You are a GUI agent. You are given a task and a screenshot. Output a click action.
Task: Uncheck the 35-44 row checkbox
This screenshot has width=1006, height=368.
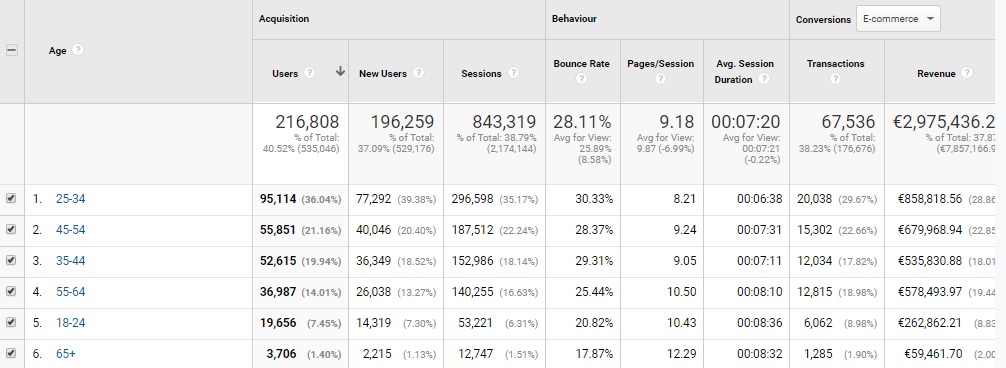(x=11, y=260)
